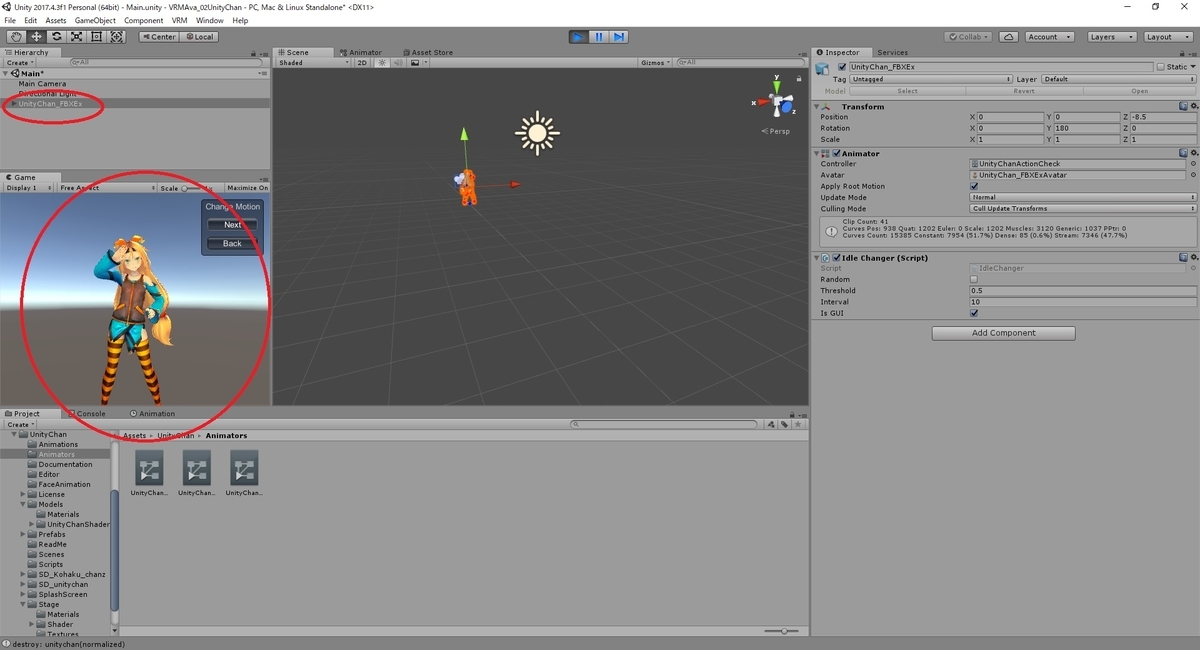Open the Layer dropdown Default
This screenshot has width=1200, height=650.
pos(1118,79)
